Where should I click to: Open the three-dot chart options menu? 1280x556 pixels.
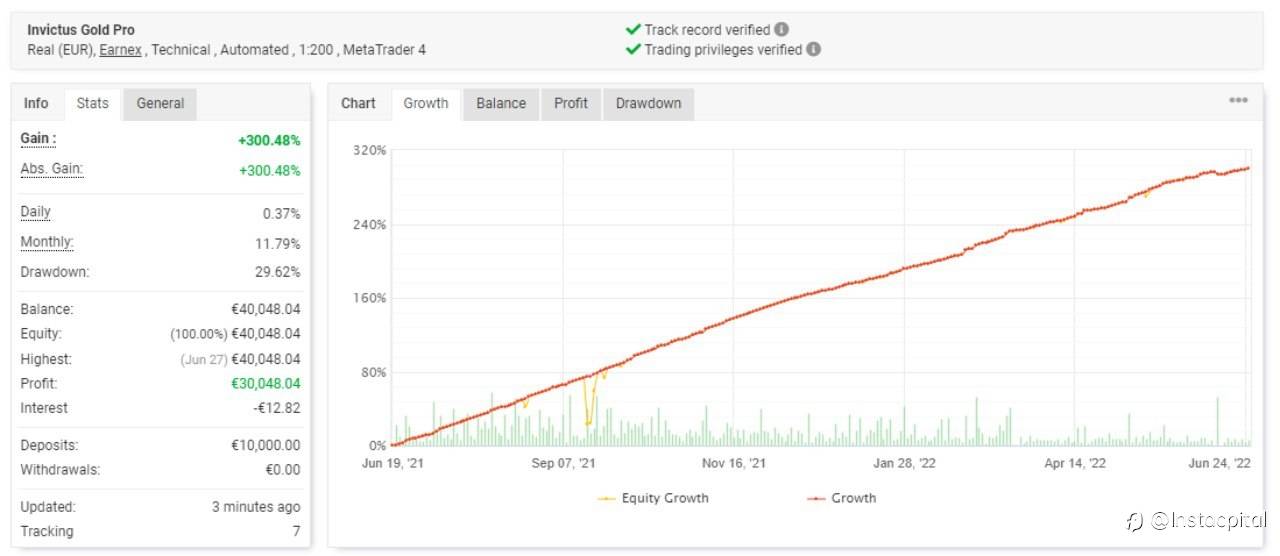tap(1238, 100)
